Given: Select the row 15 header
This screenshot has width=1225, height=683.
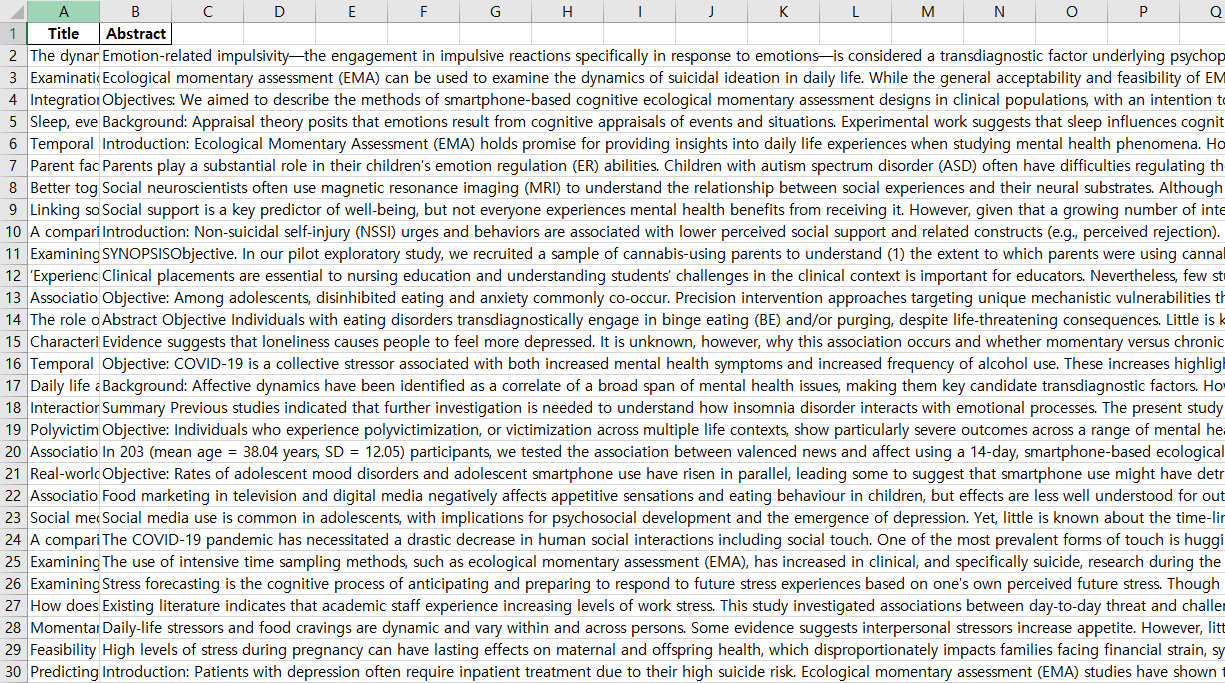Looking at the screenshot, I should click(13, 341).
